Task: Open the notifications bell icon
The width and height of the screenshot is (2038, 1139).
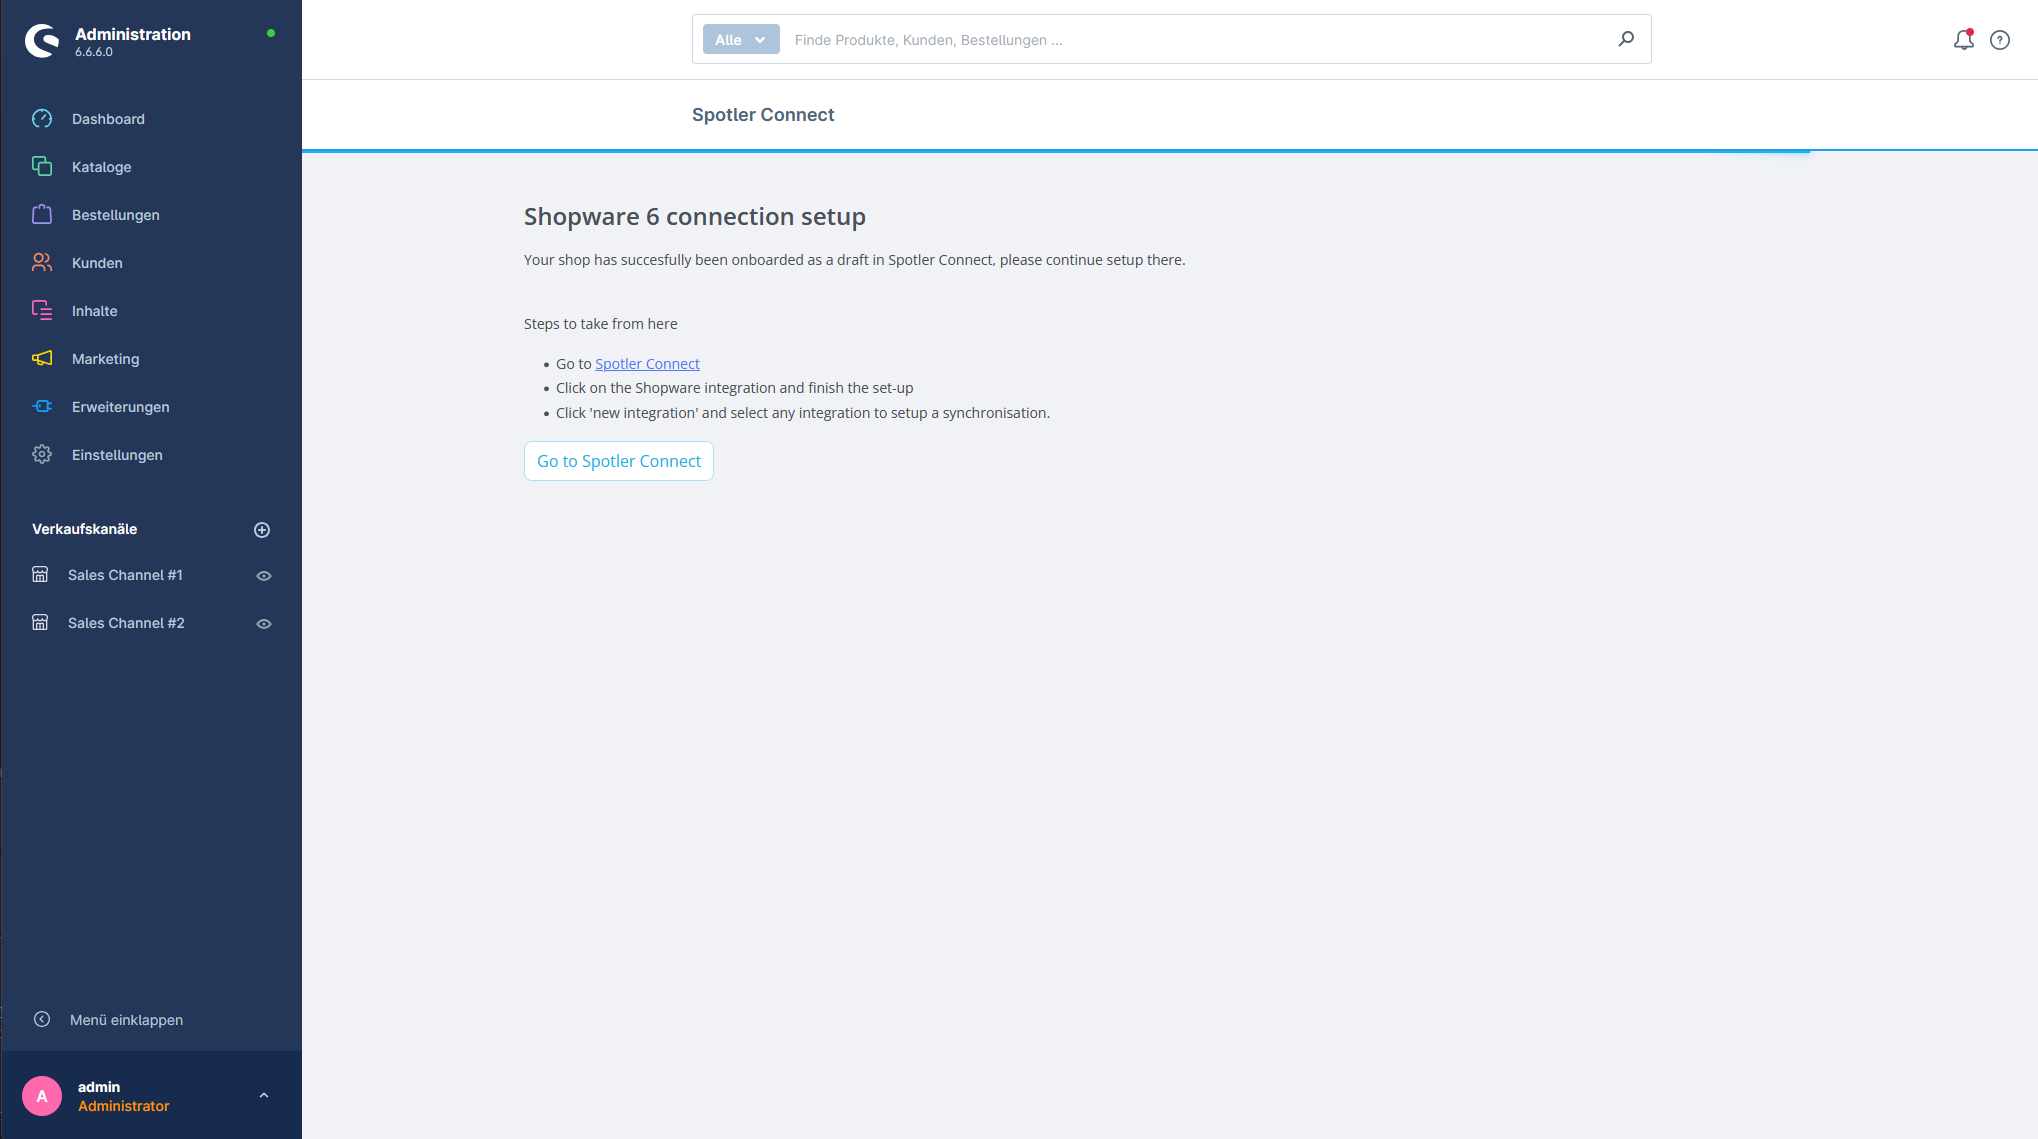Action: coord(1964,40)
